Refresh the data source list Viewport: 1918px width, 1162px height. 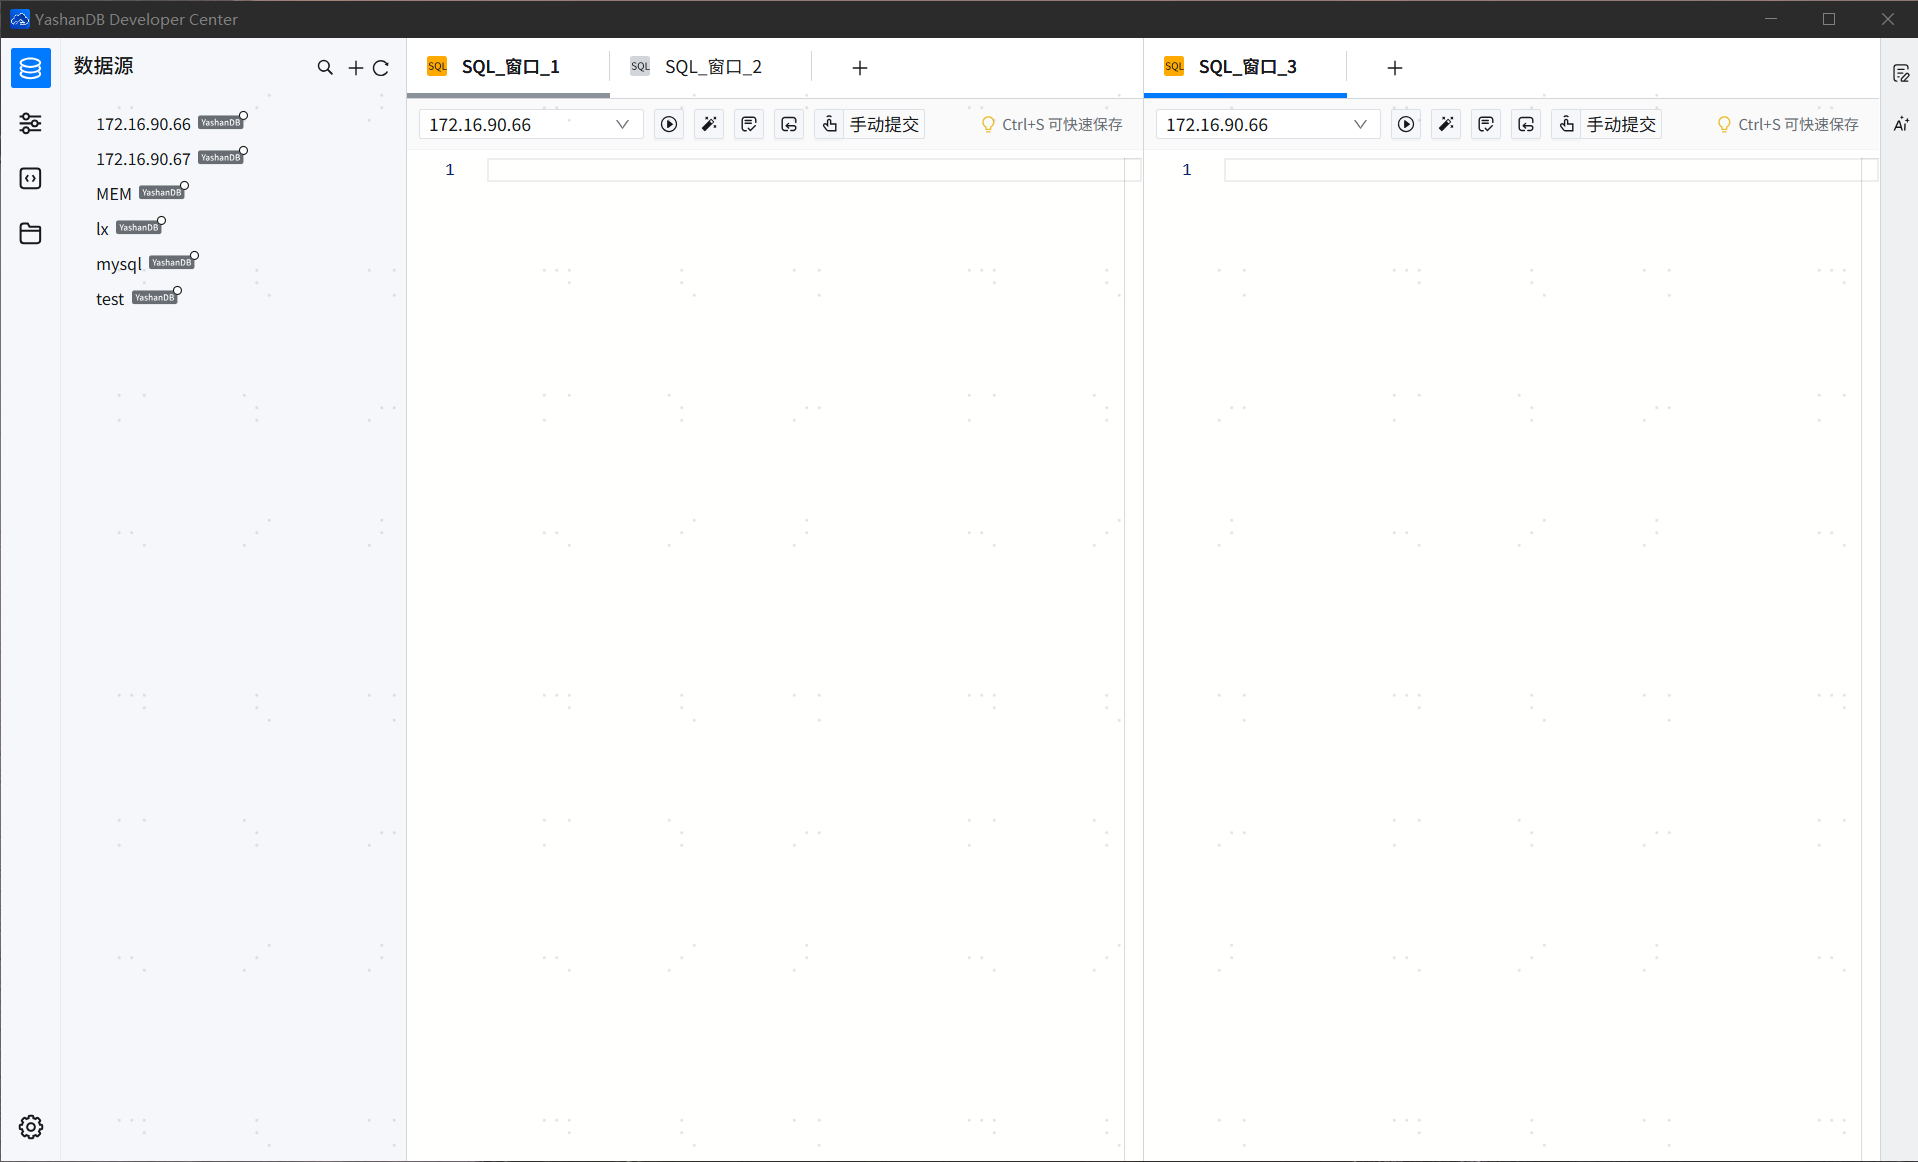click(x=381, y=67)
